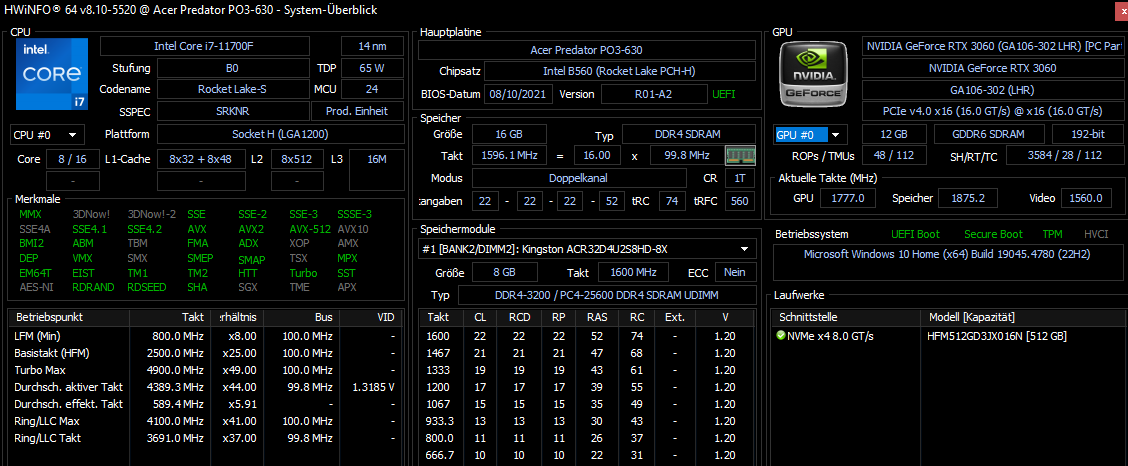Viewport: 1128px width, 466px height.
Task: Click the SSE4.2 feature flag
Action: click(145, 229)
